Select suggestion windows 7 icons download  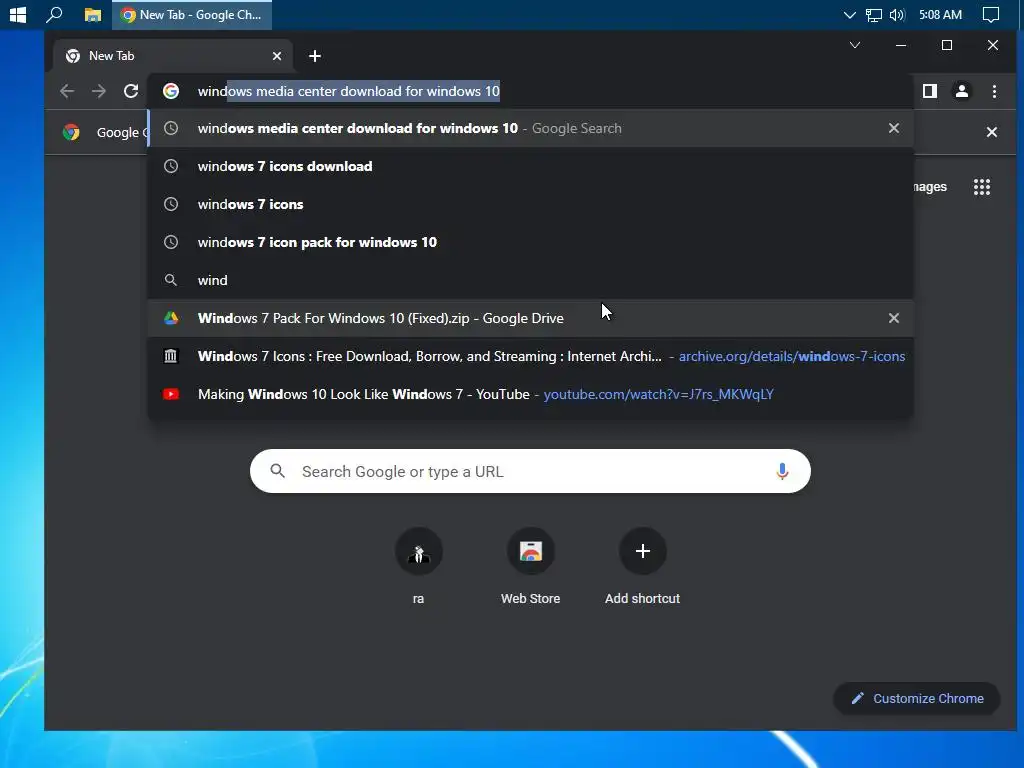point(530,167)
